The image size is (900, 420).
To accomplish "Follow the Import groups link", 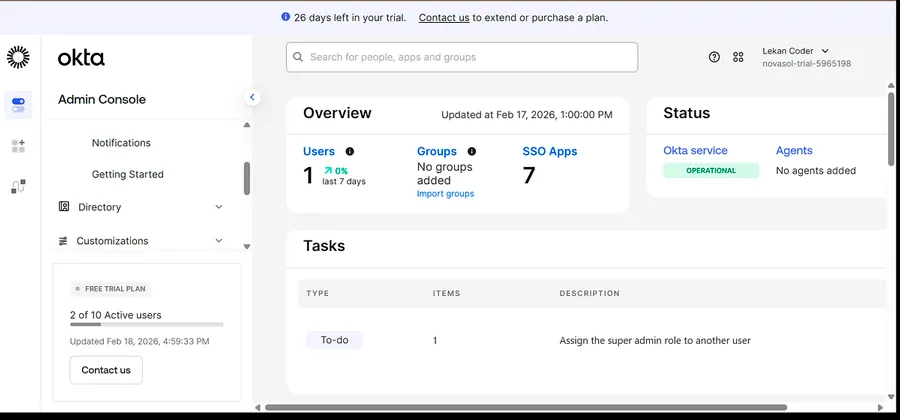I will [x=445, y=194].
